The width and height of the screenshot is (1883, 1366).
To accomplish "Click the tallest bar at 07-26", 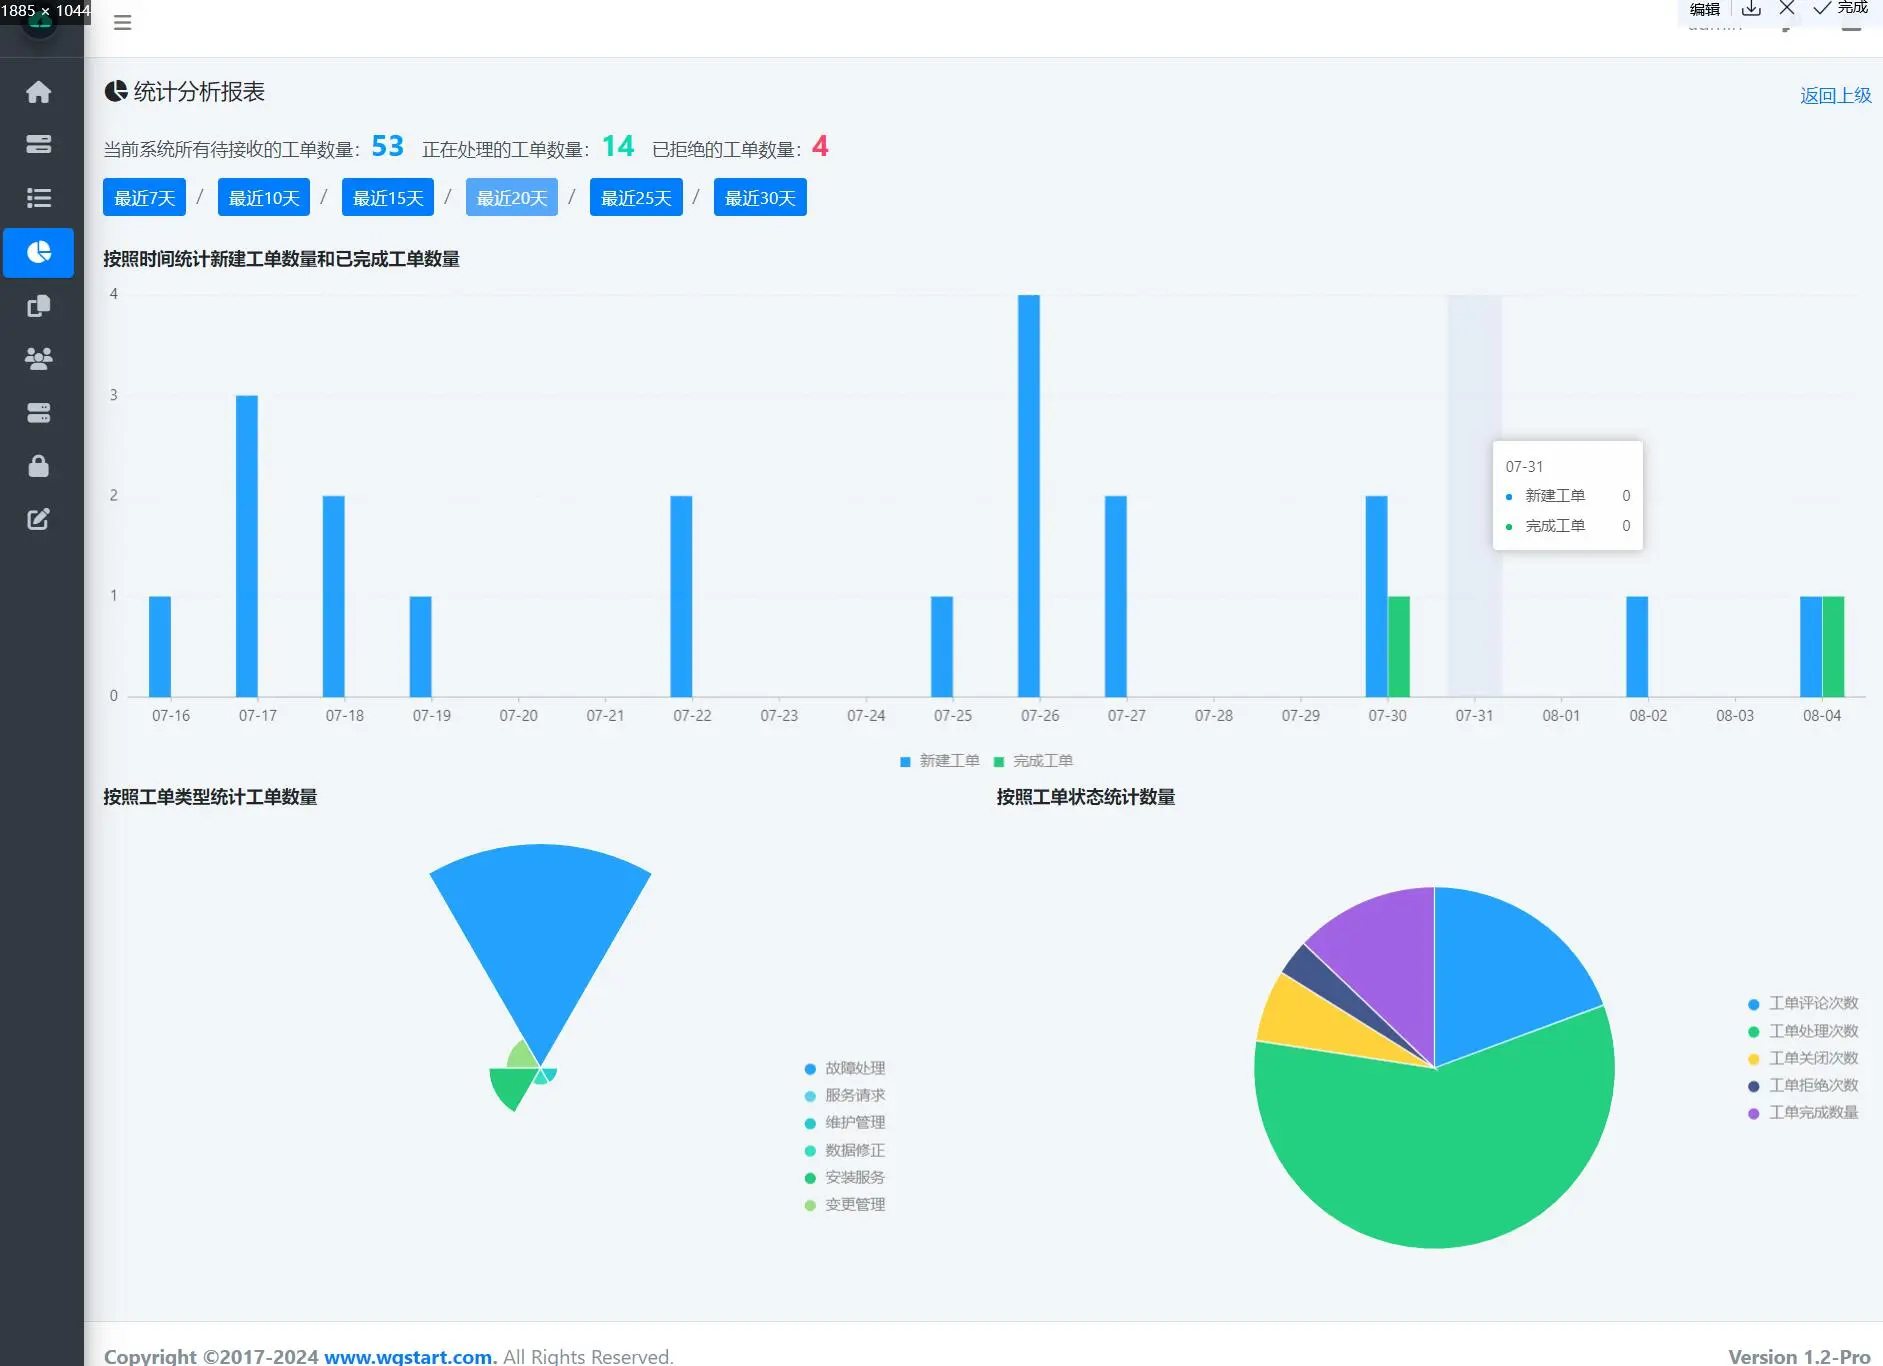I will [x=1029, y=496].
